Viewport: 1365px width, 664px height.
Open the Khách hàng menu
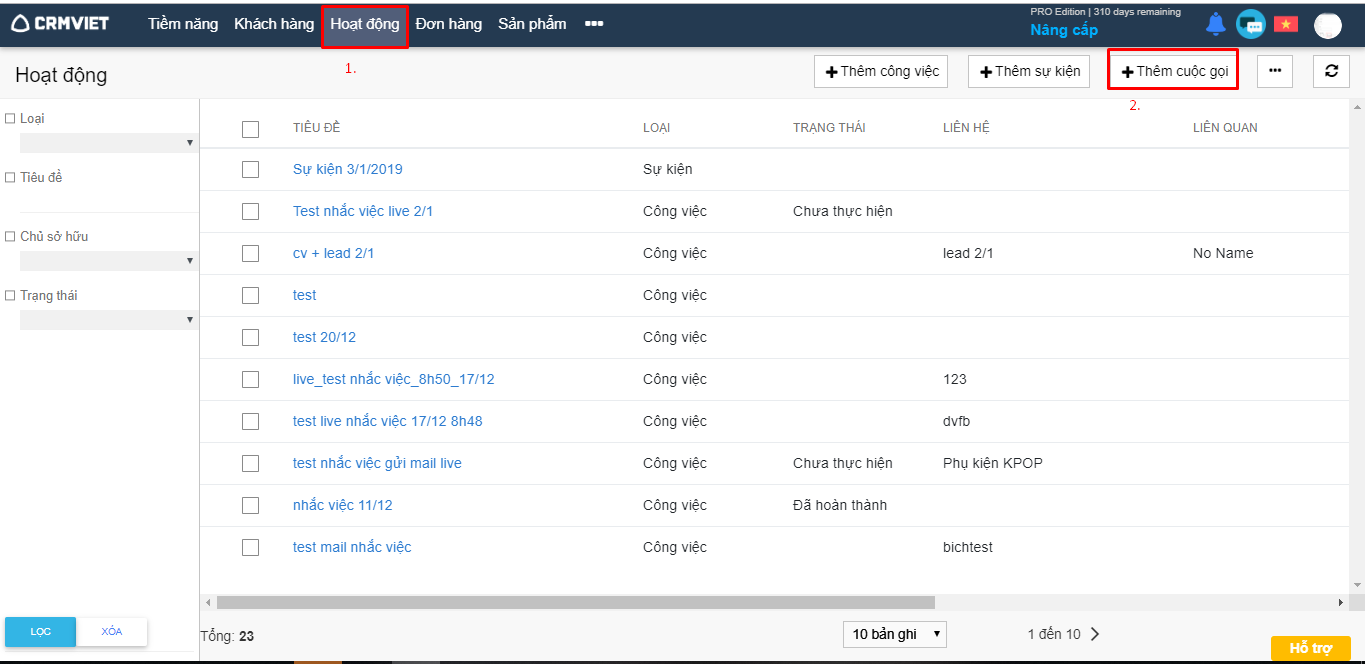(274, 24)
